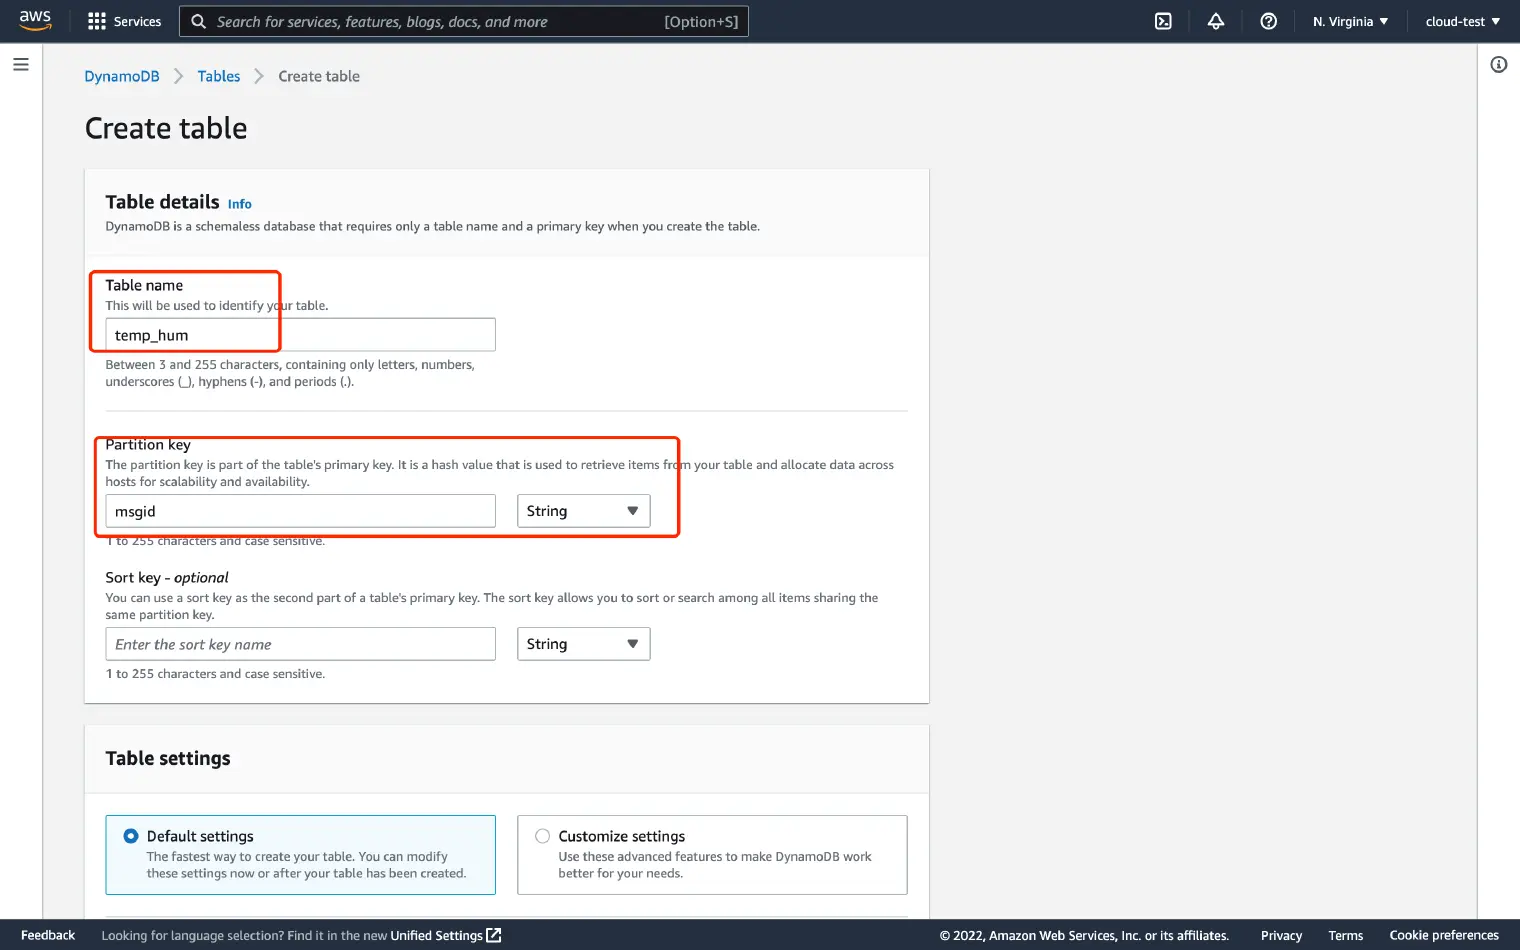Click the Services menu label

137,21
